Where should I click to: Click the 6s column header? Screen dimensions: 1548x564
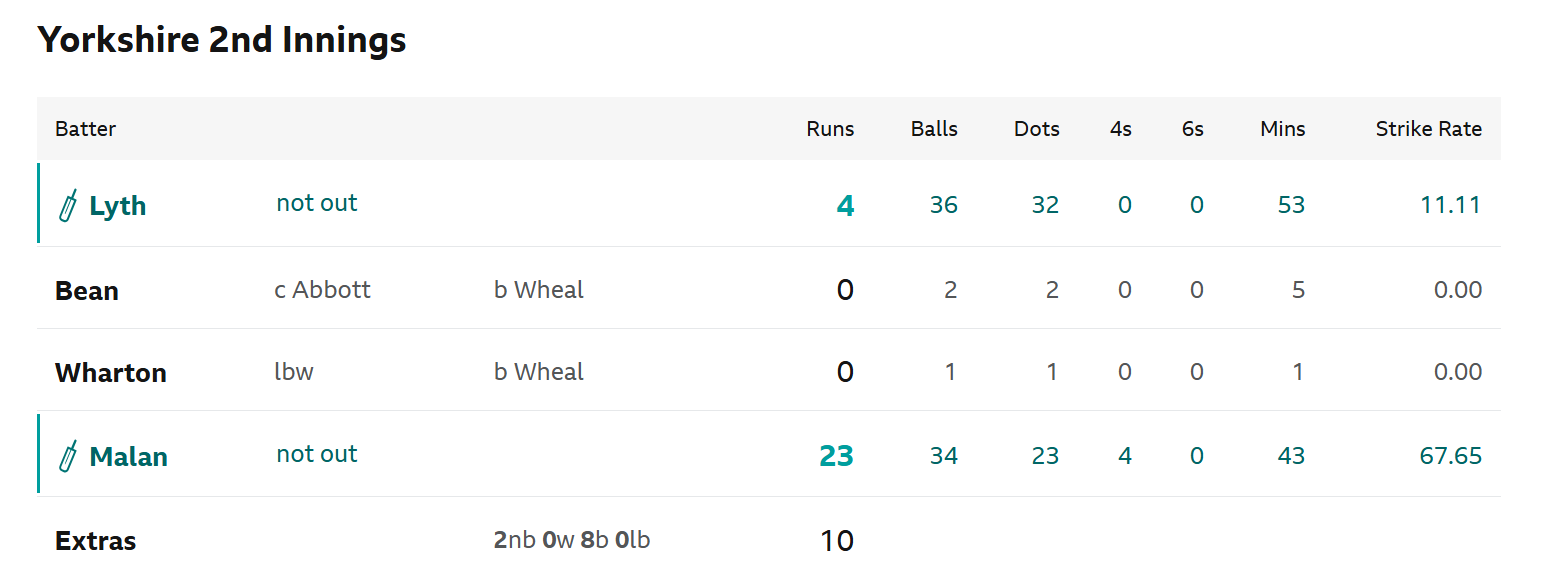tap(1192, 129)
